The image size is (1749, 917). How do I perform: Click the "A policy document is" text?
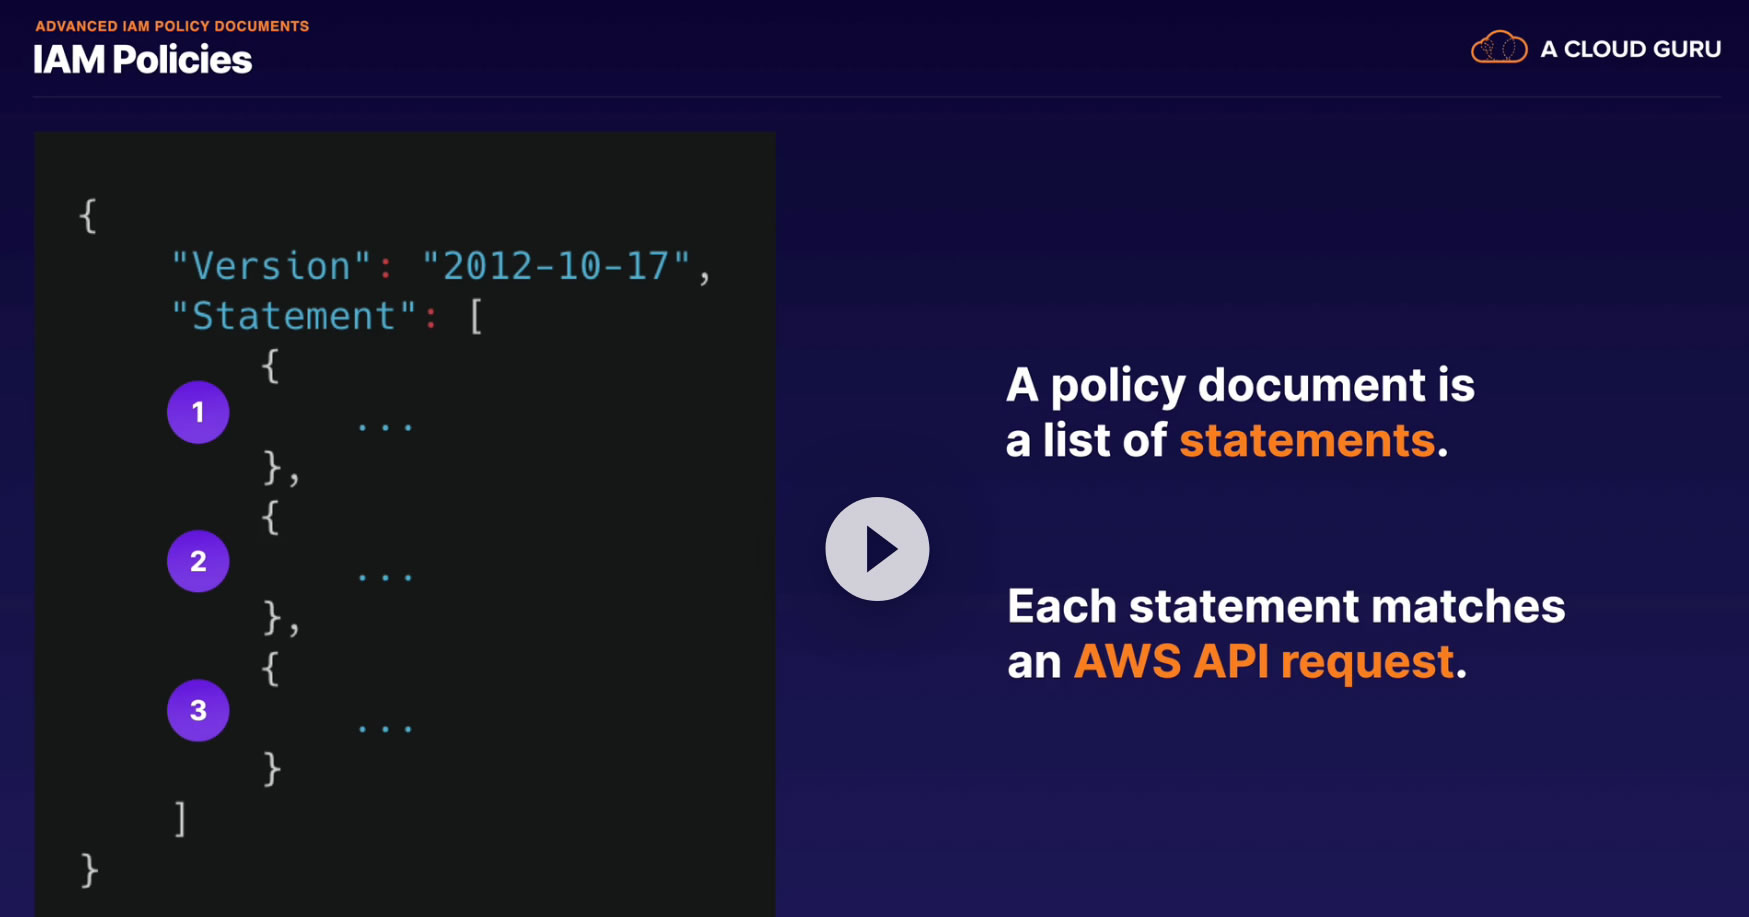click(1240, 385)
